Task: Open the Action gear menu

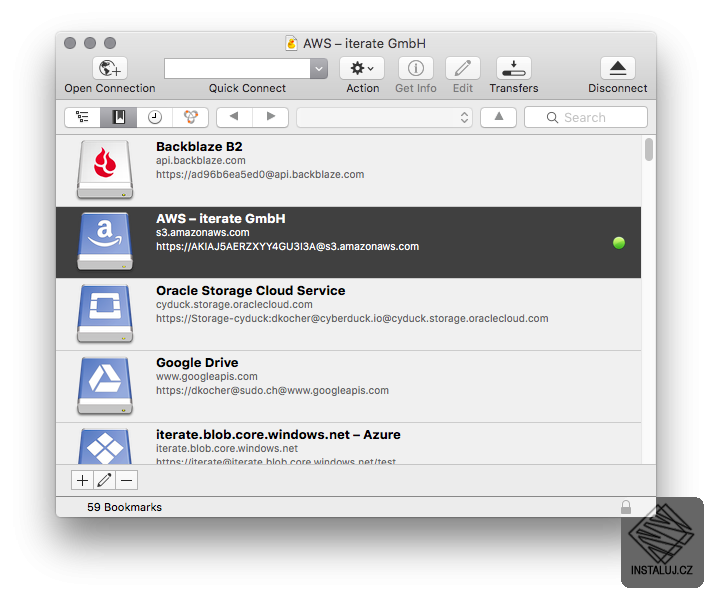Action: coord(362,68)
